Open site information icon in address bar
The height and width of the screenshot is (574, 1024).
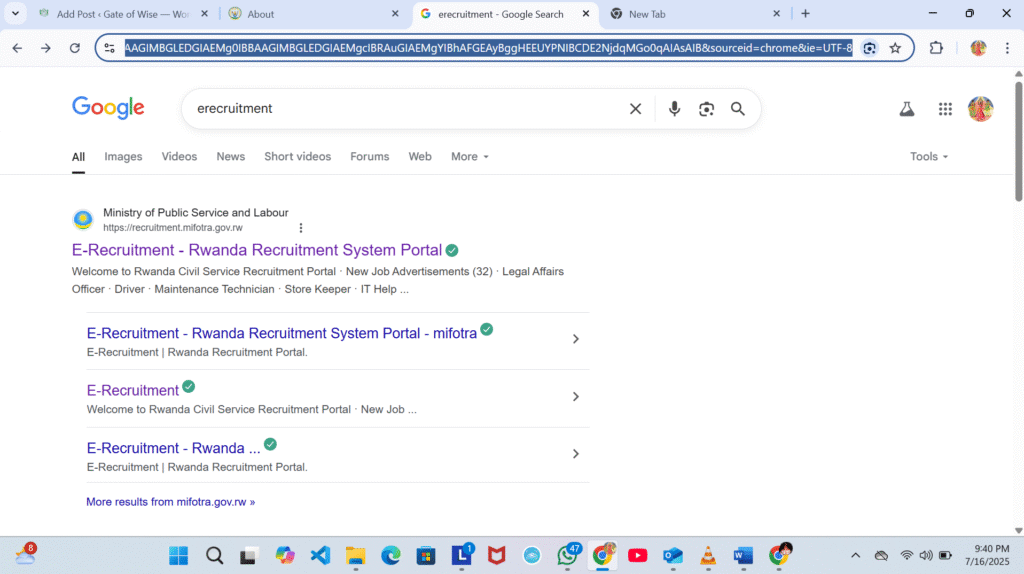coord(110,48)
